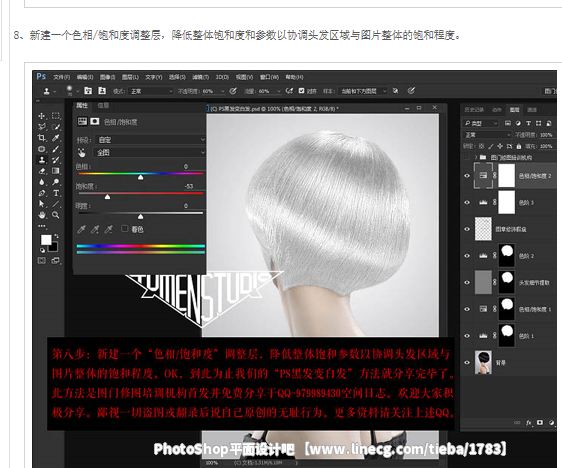Image resolution: width=562 pixels, height=468 pixels.
Task: Open the layer blend mode 正常 dropdown
Action: click(487, 135)
